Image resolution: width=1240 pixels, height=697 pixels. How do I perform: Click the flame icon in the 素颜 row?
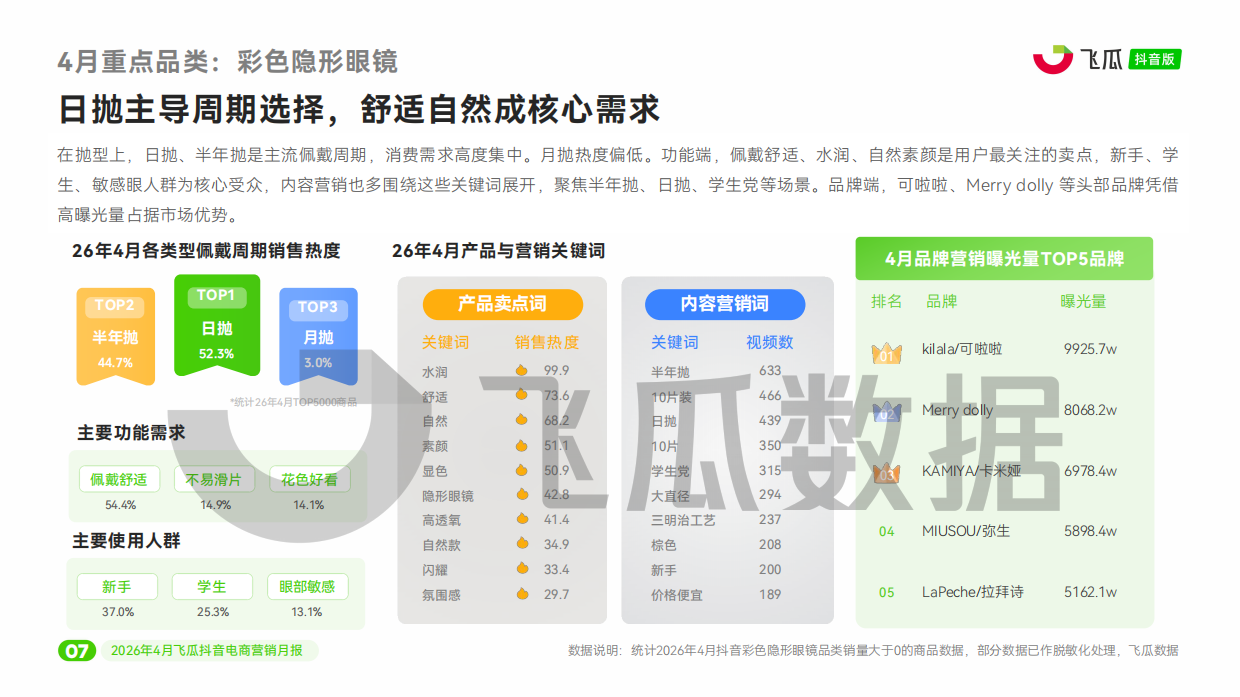[521, 445]
